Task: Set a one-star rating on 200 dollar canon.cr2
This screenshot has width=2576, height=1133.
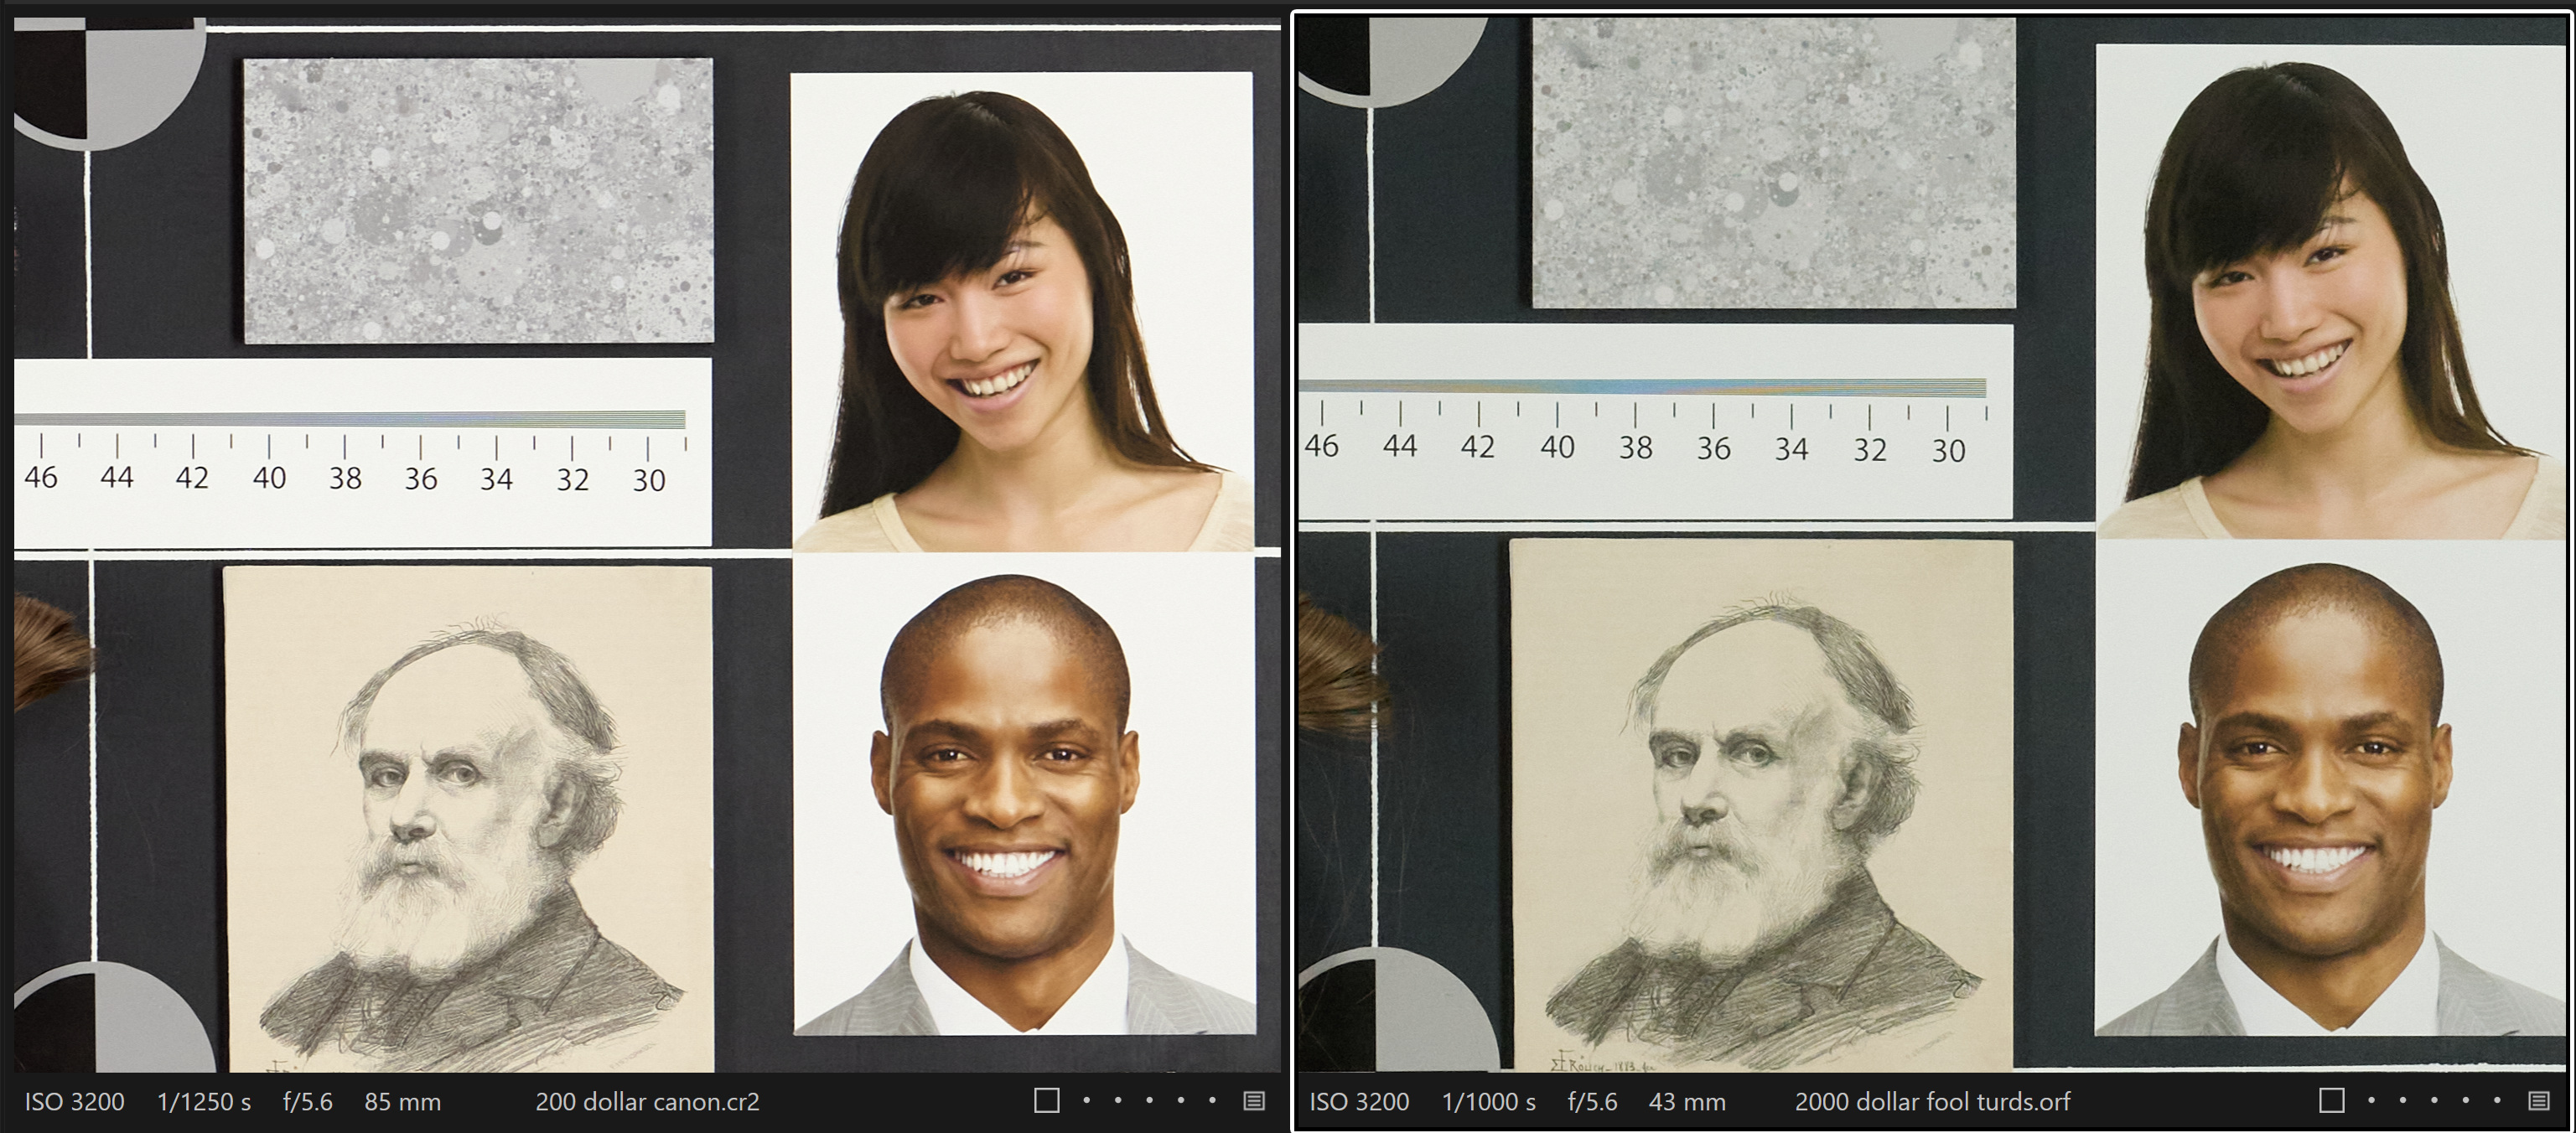Action: [x=1086, y=1101]
